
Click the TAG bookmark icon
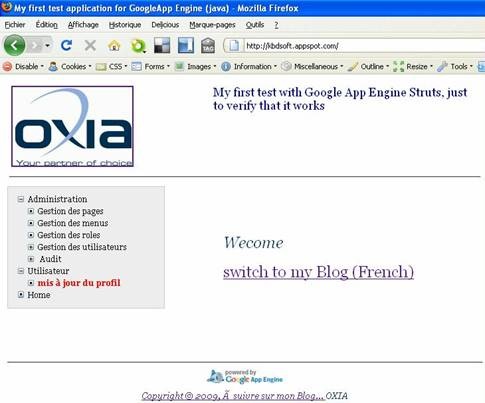pyautogui.click(x=208, y=45)
